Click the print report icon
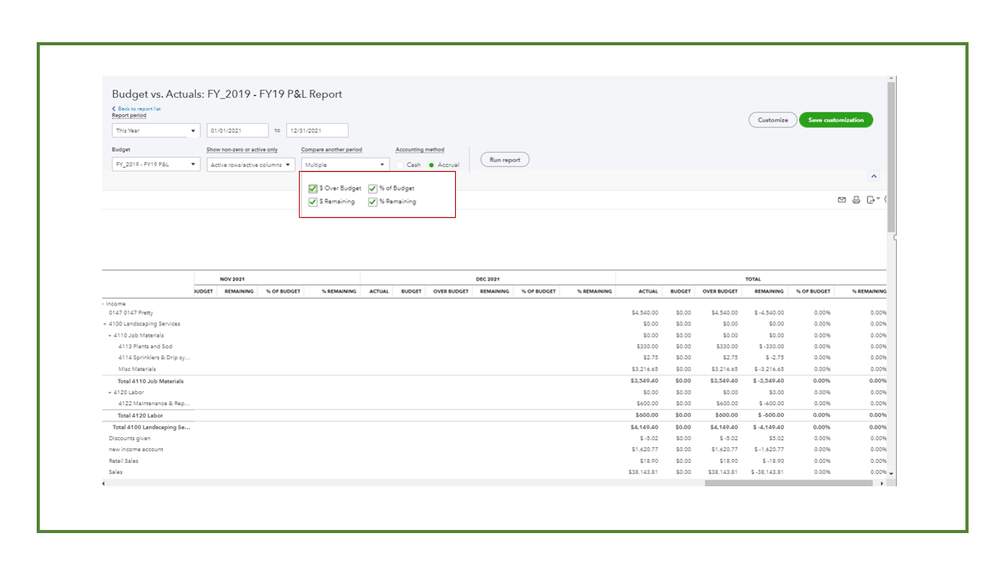This screenshot has width=999, height=562. (x=856, y=200)
